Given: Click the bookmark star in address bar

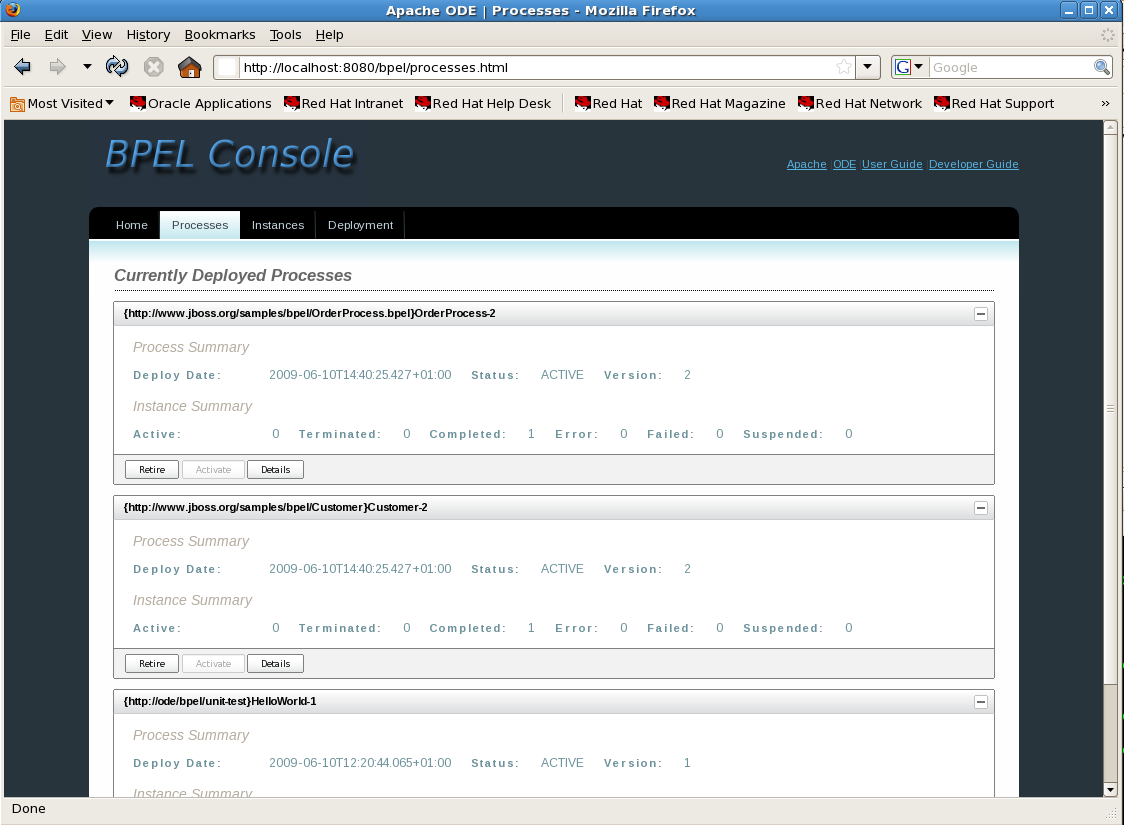Looking at the screenshot, I should [844, 67].
